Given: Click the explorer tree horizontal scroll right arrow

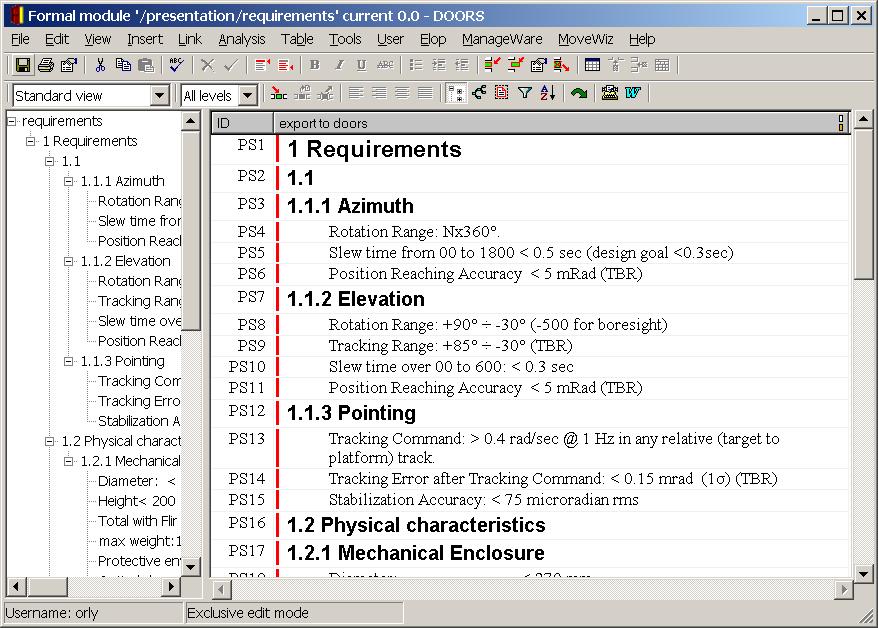Looking at the screenshot, I should click(x=171, y=587).
